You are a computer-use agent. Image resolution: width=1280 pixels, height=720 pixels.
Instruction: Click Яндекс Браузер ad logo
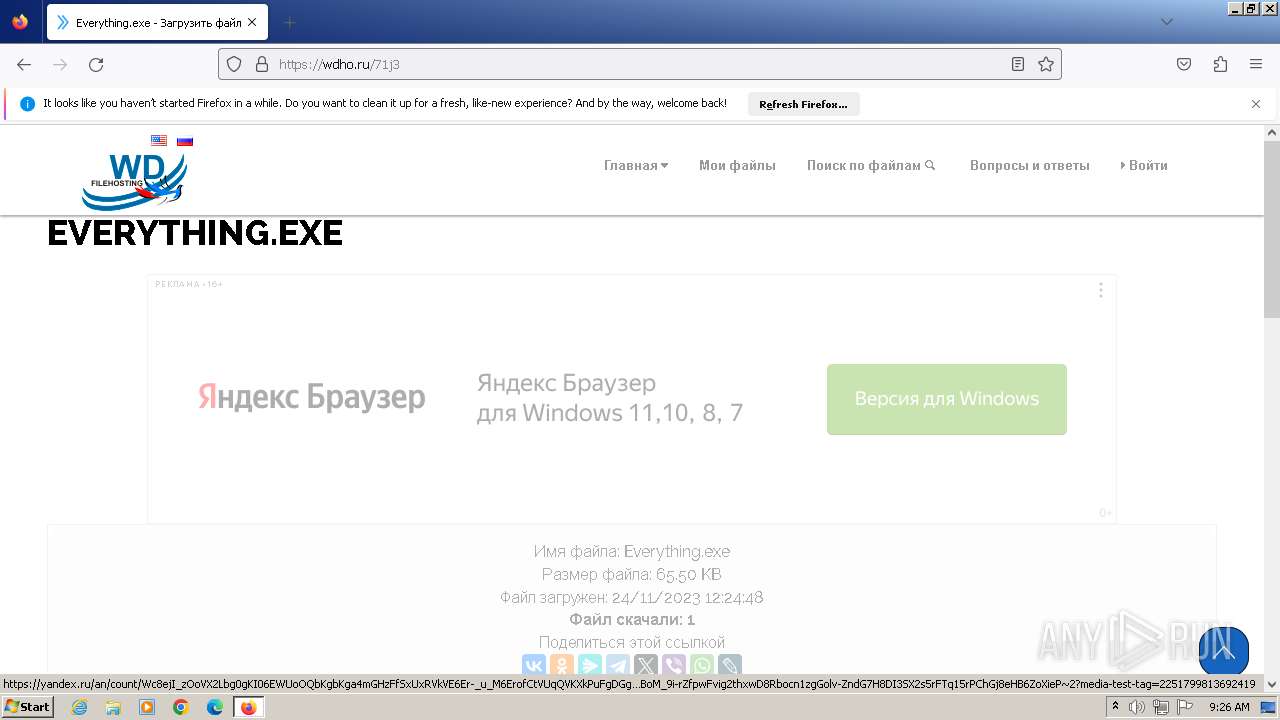point(312,397)
